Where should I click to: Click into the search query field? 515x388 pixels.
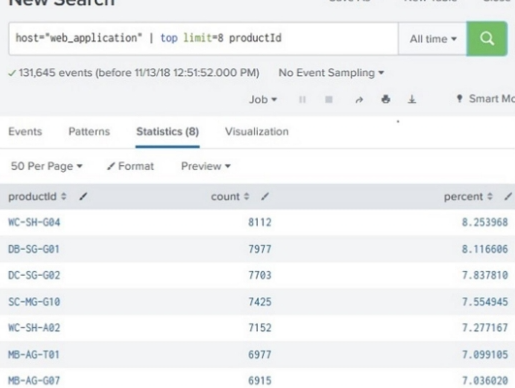pos(203,39)
